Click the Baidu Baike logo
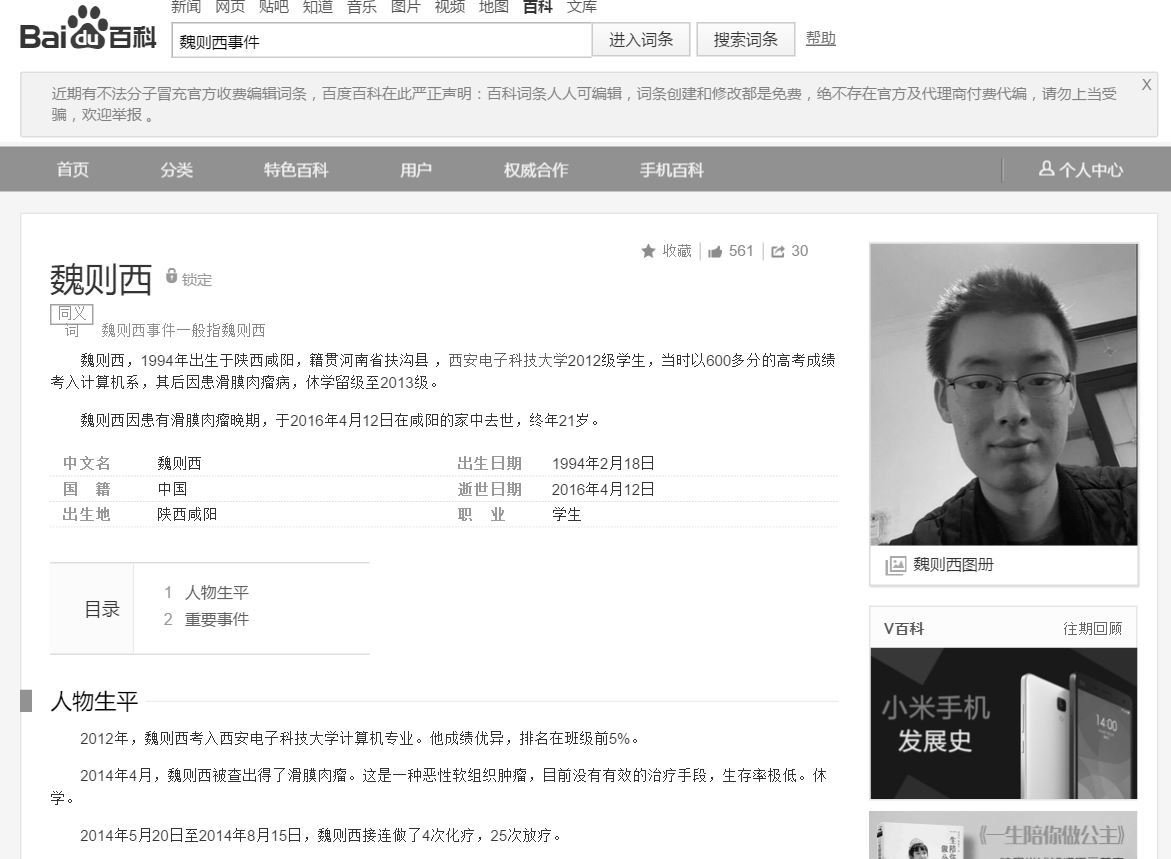The height and width of the screenshot is (859, 1171). pos(88,31)
